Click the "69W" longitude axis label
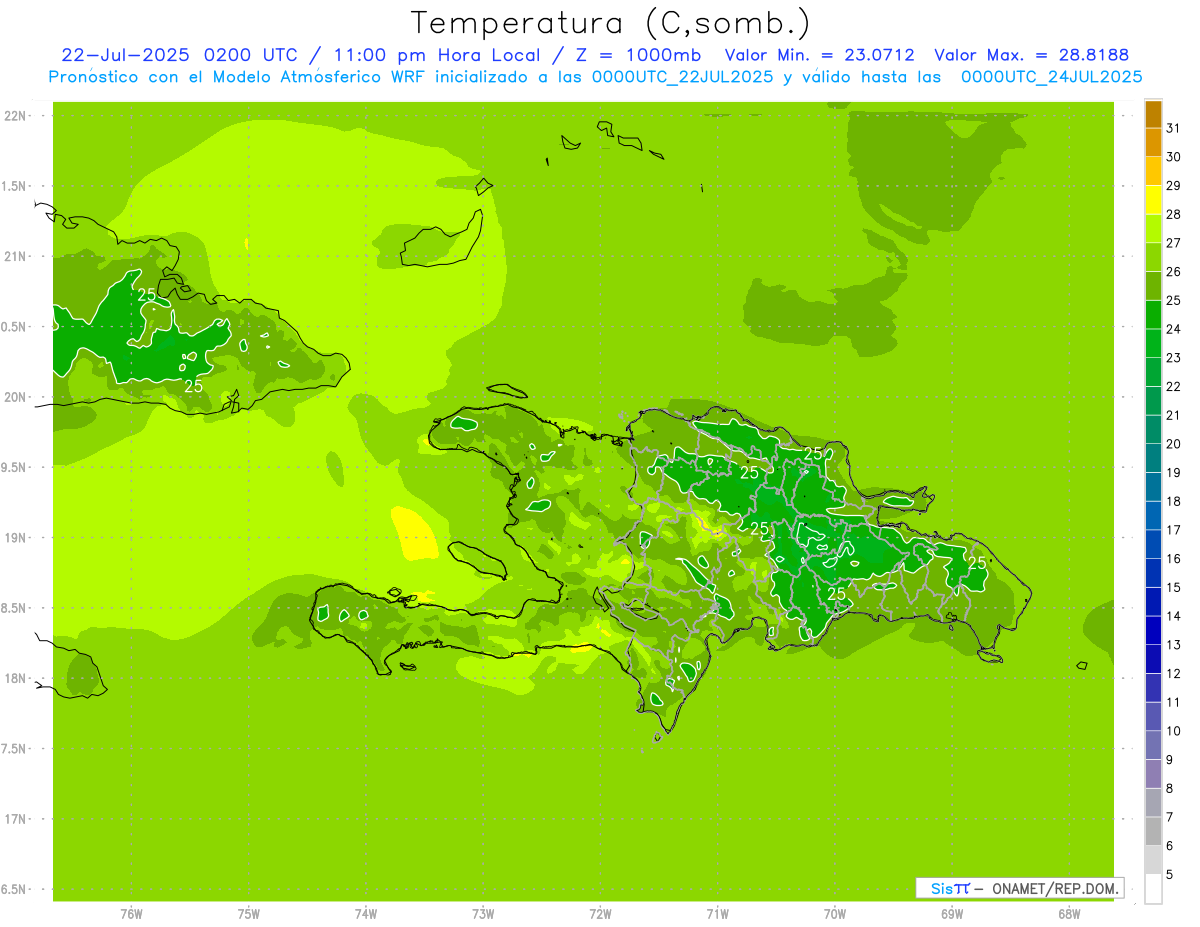The image size is (1200, 927). tap(952, 913)
